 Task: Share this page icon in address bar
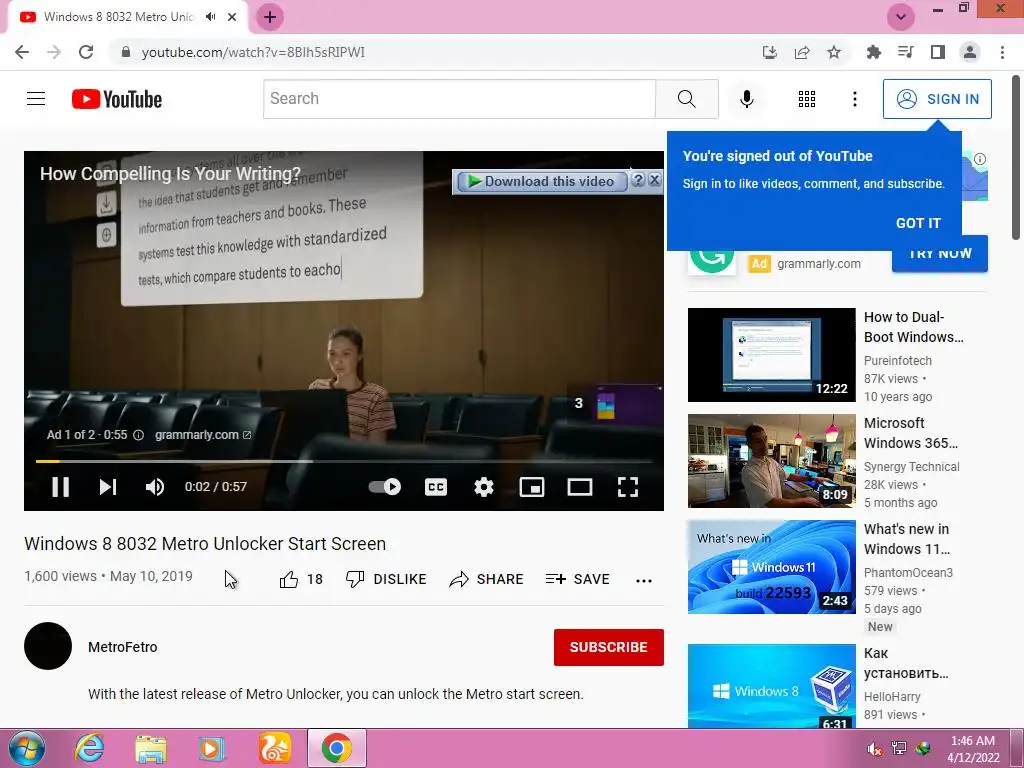pos(802,52)
